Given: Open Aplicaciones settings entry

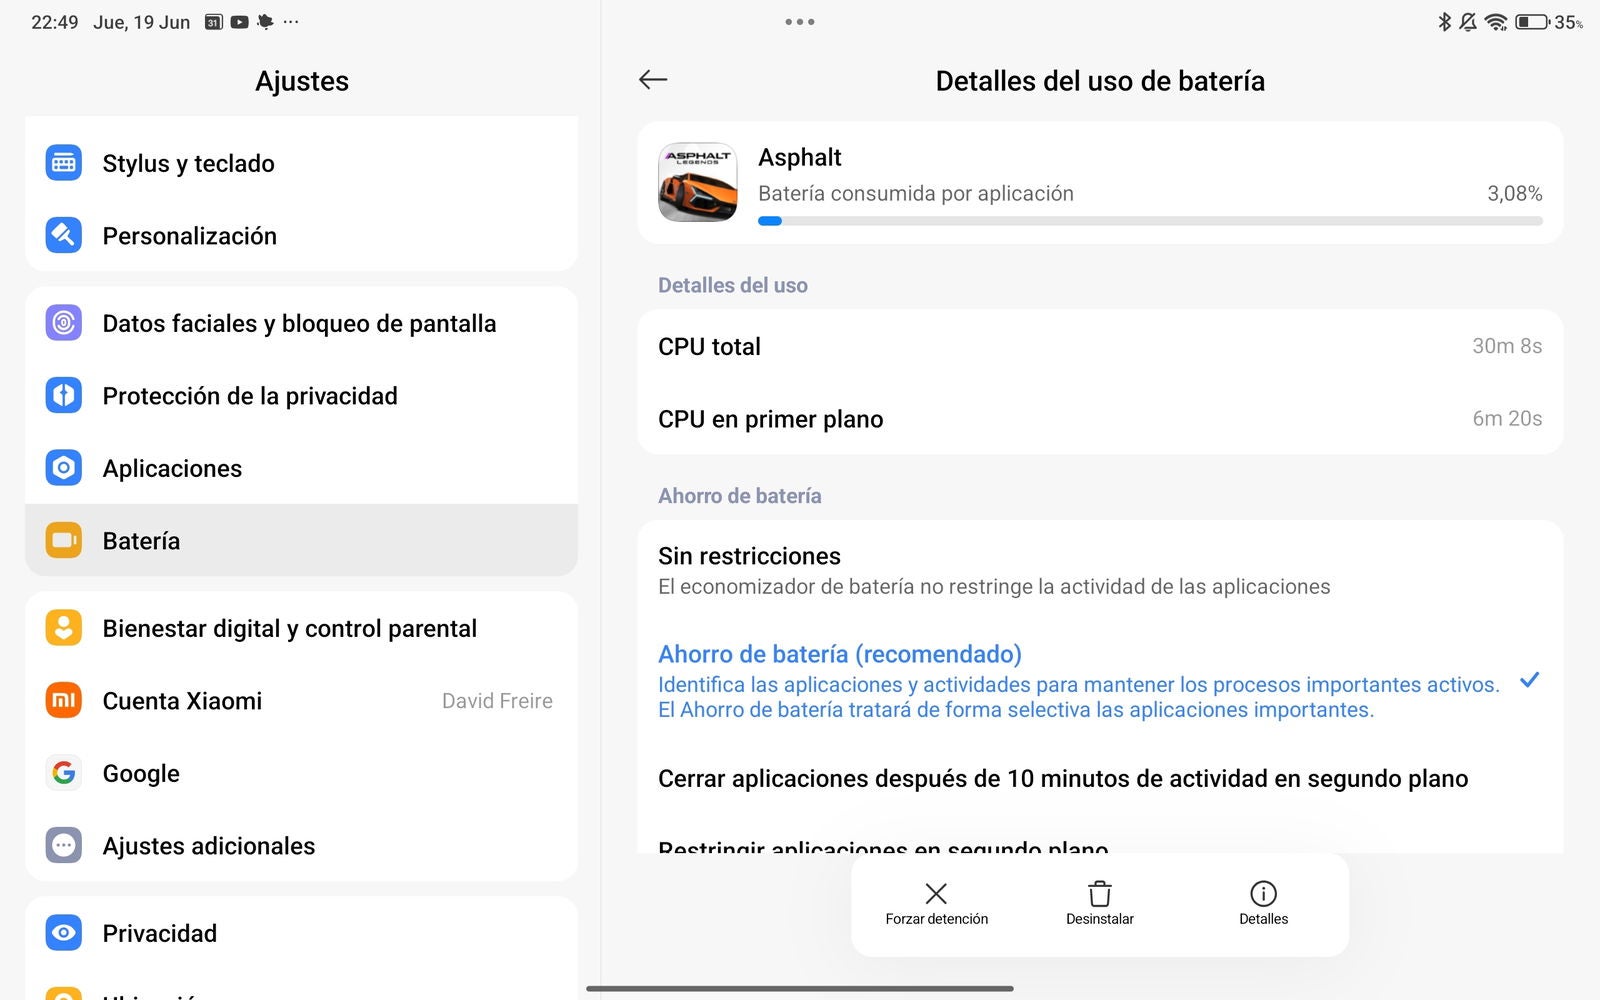Looking at the screenshot, I should (301, 468).
